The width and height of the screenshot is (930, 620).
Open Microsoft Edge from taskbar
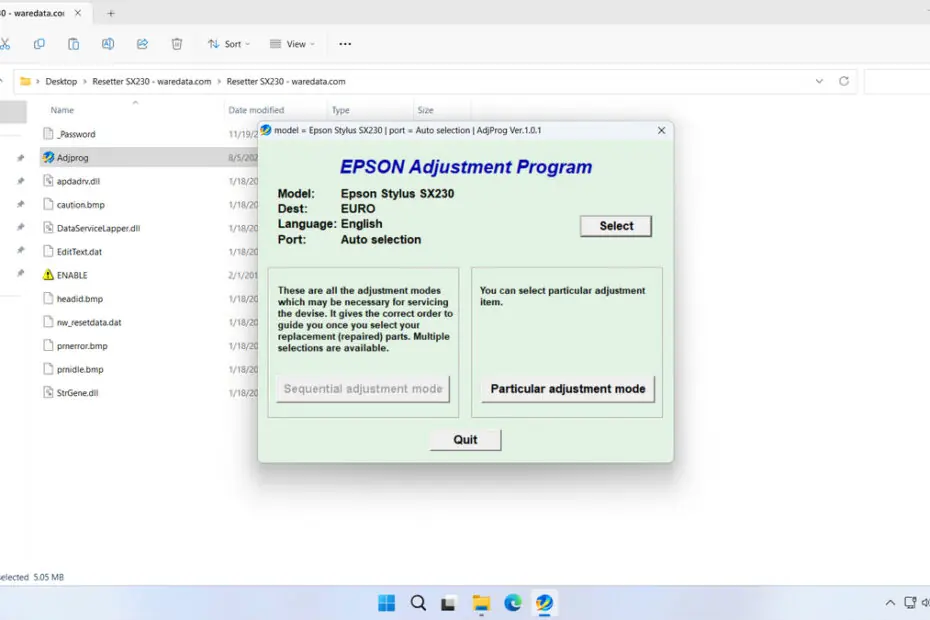click(513, 603)
